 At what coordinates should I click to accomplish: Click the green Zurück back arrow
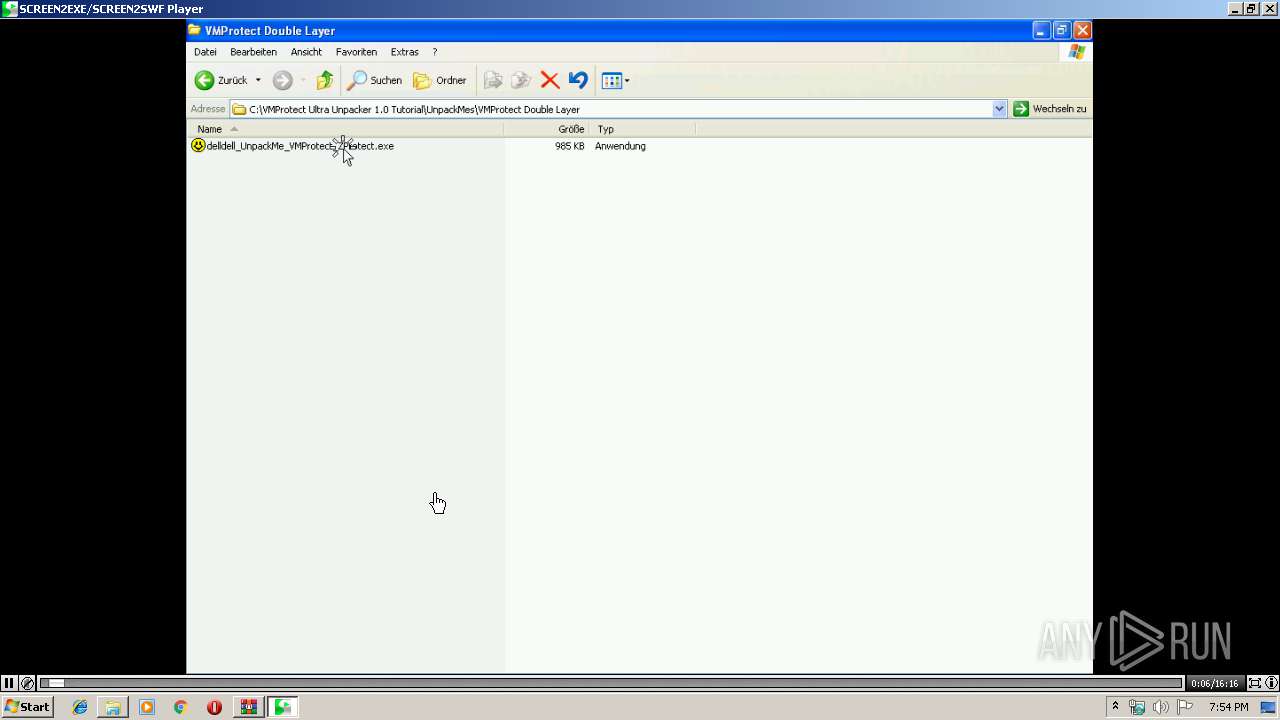204,80
